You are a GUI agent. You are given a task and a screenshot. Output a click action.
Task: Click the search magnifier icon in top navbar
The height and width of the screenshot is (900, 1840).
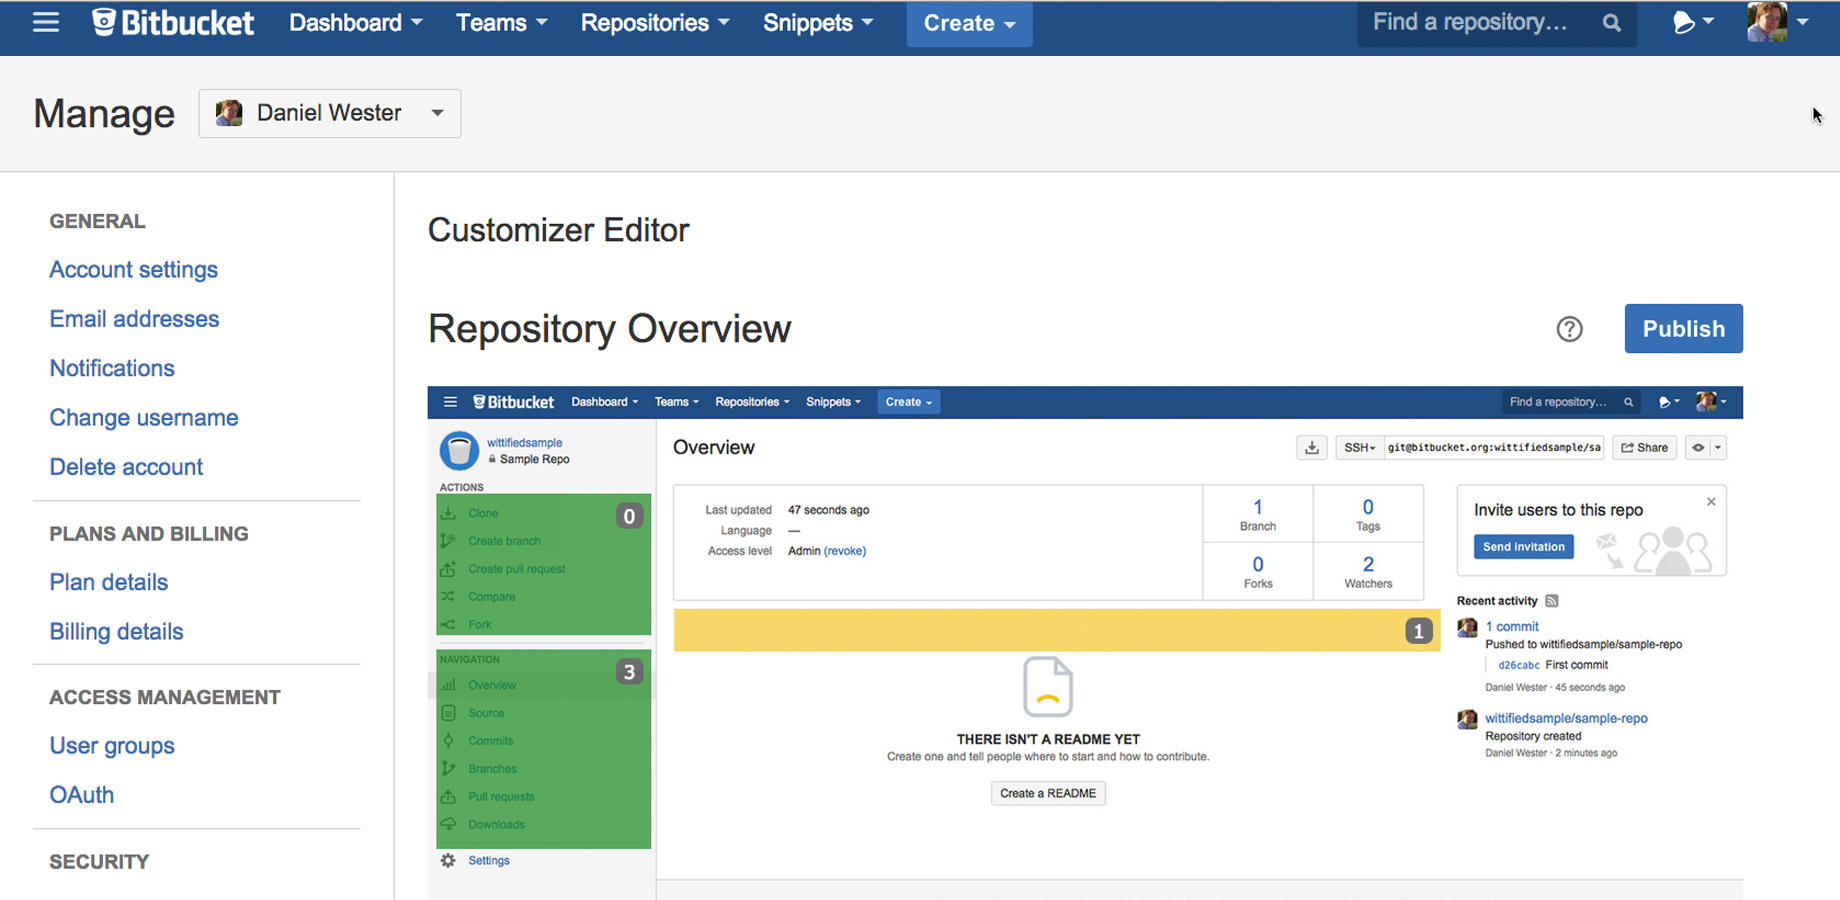pyautogui.click(x=1611, y=23)
